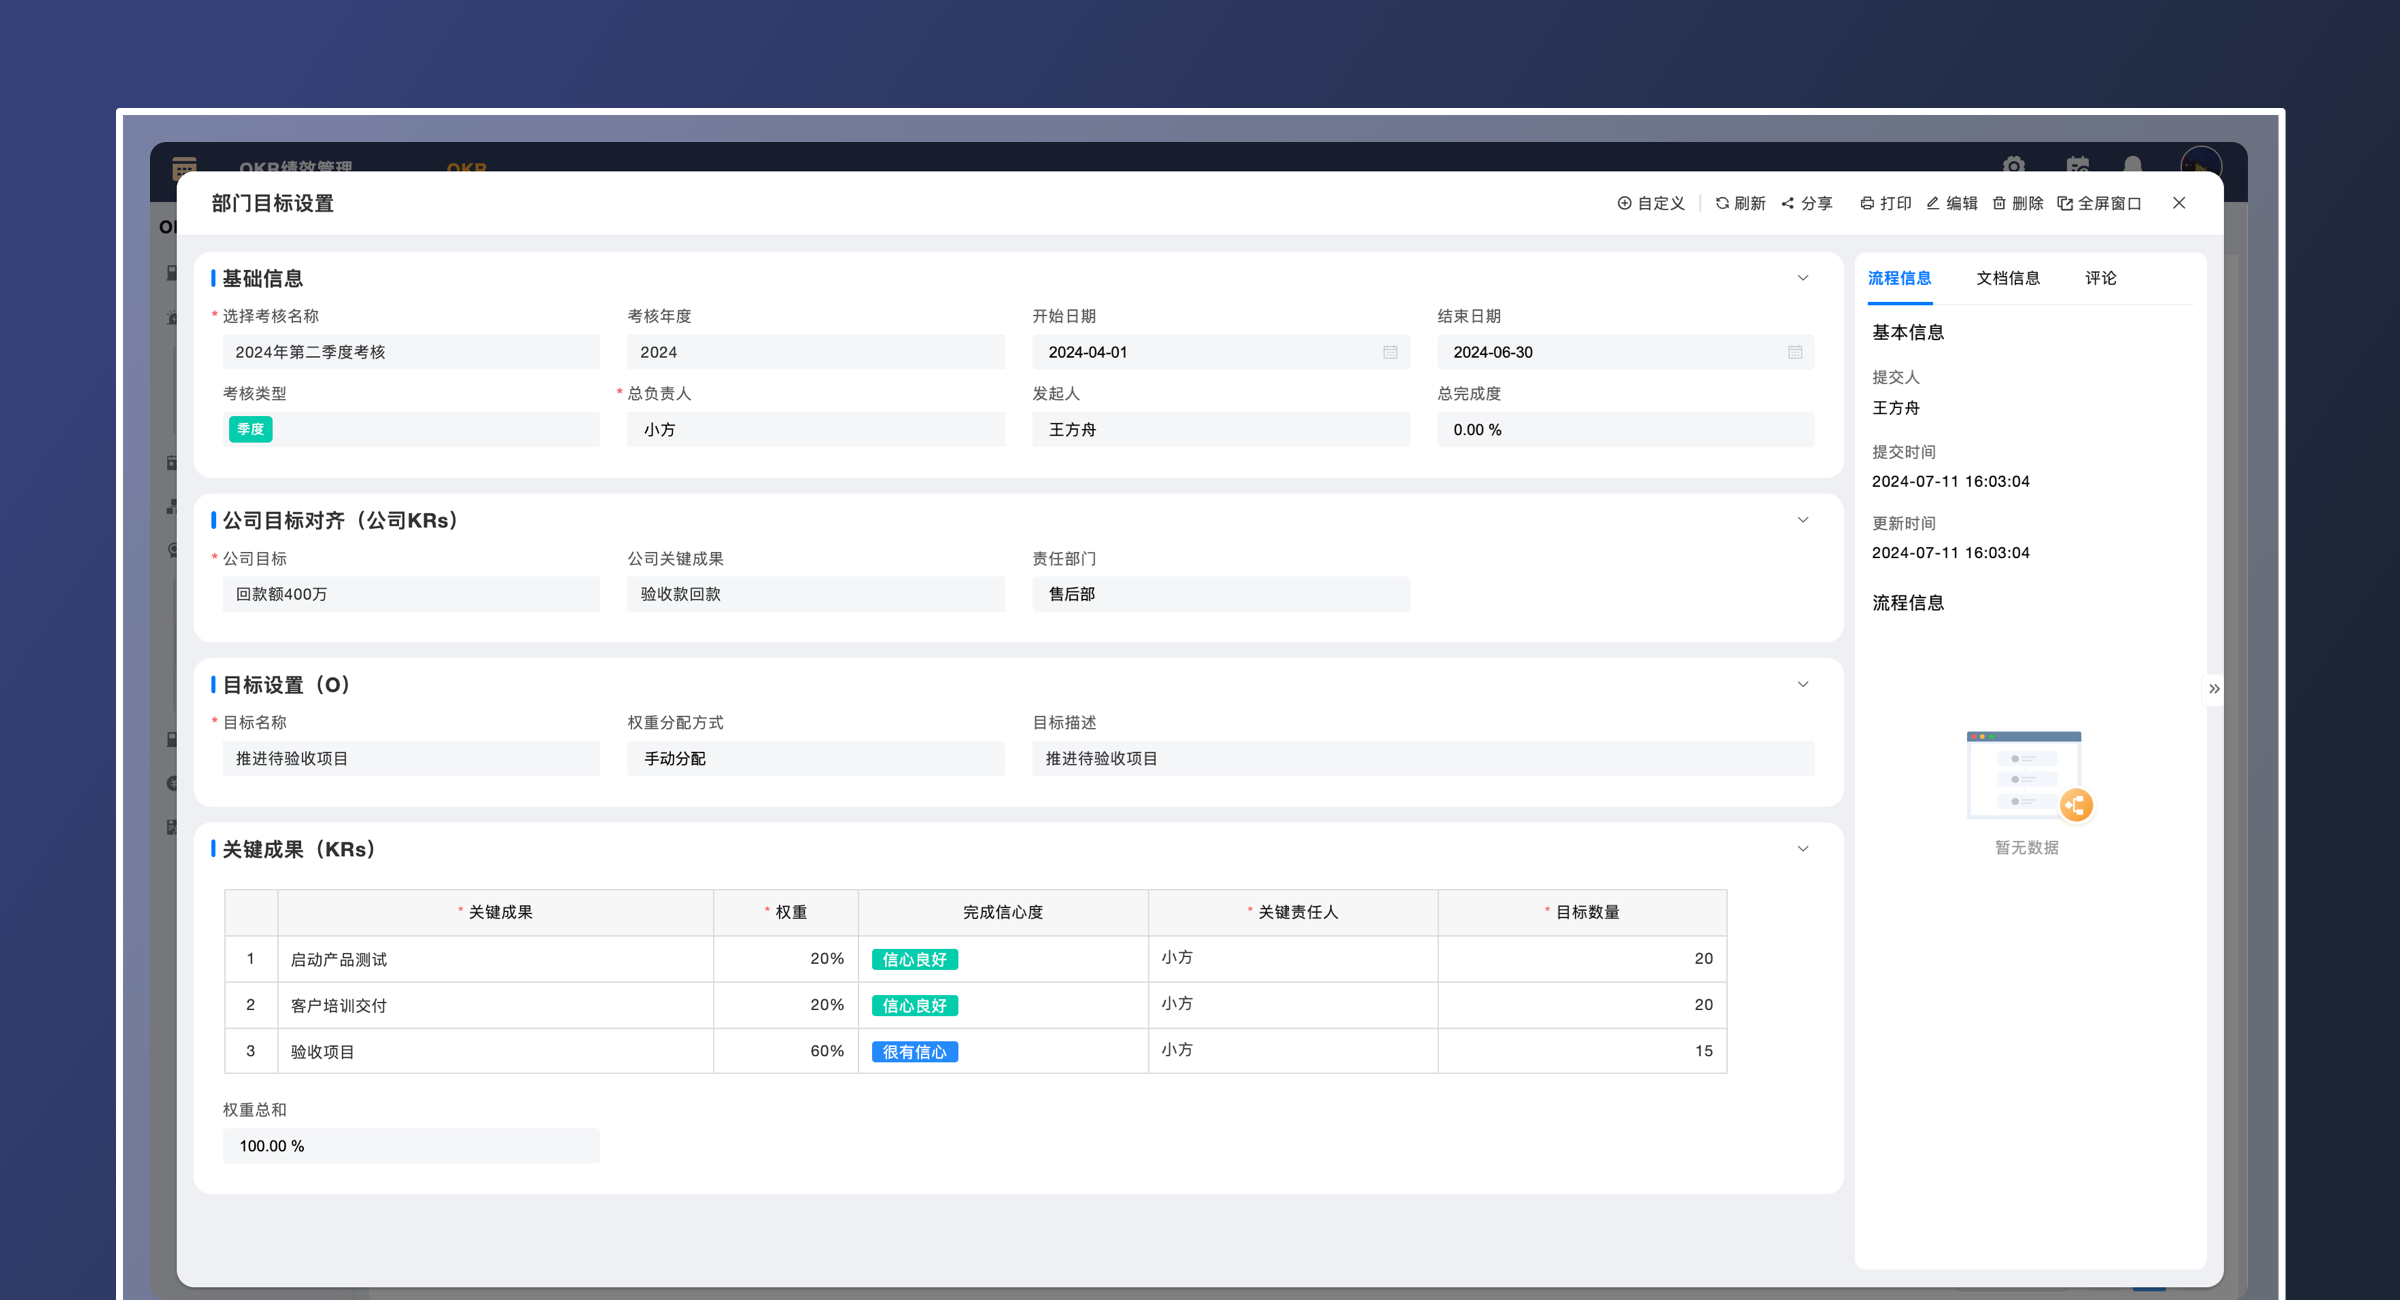This screenshot has height=1300, width=2400.
Task: Open calendar icon in 结束日期 field
Action: pos(1795,352)
